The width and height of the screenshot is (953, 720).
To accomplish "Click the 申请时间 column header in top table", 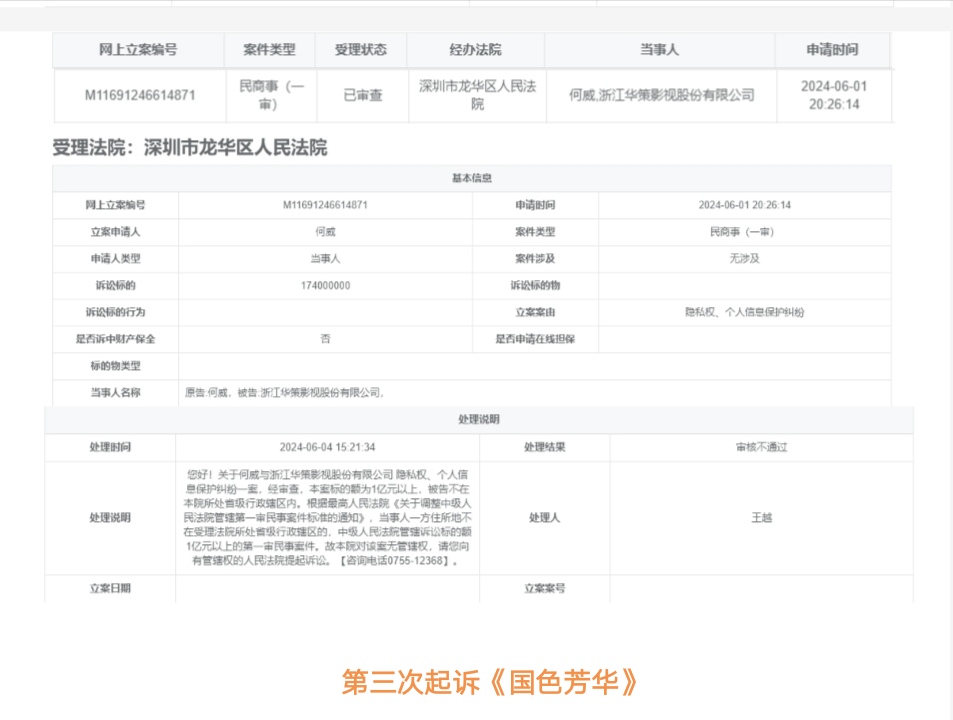I will pos(832,50).
